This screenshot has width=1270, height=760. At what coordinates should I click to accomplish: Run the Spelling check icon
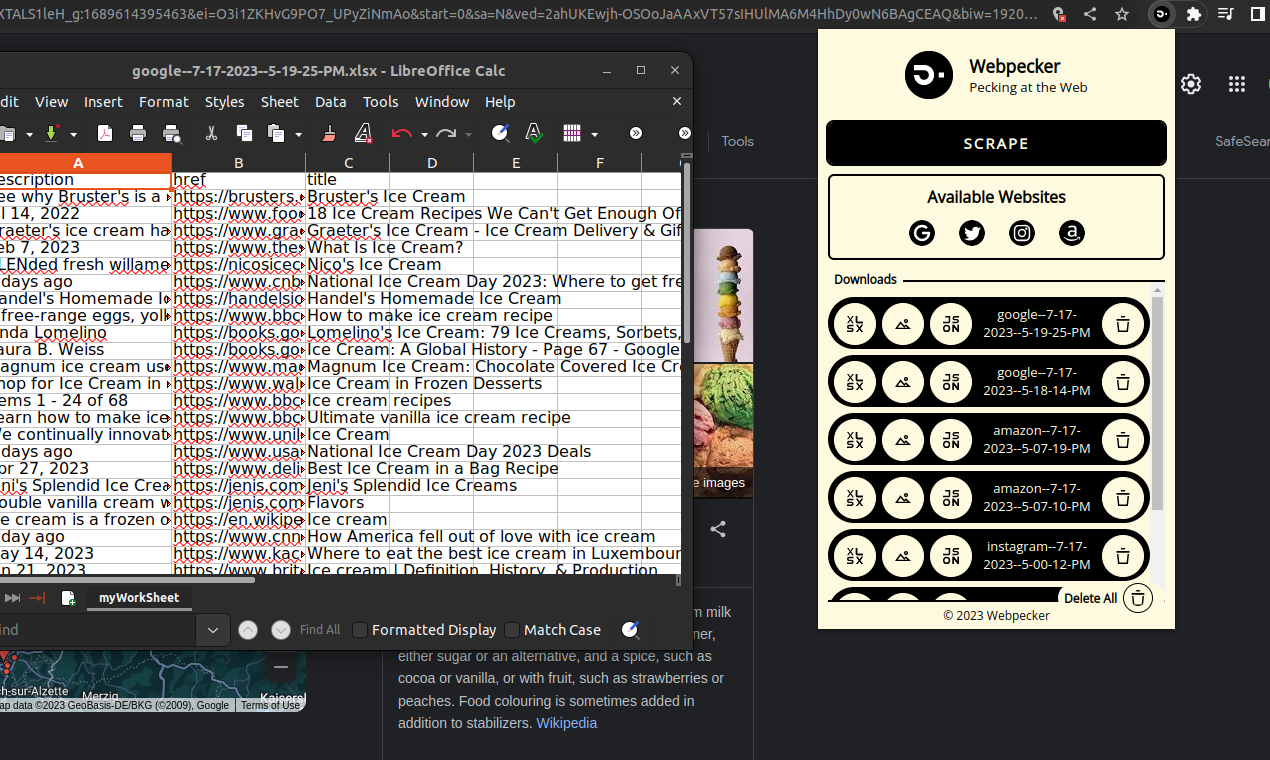[x=534, y=133]
